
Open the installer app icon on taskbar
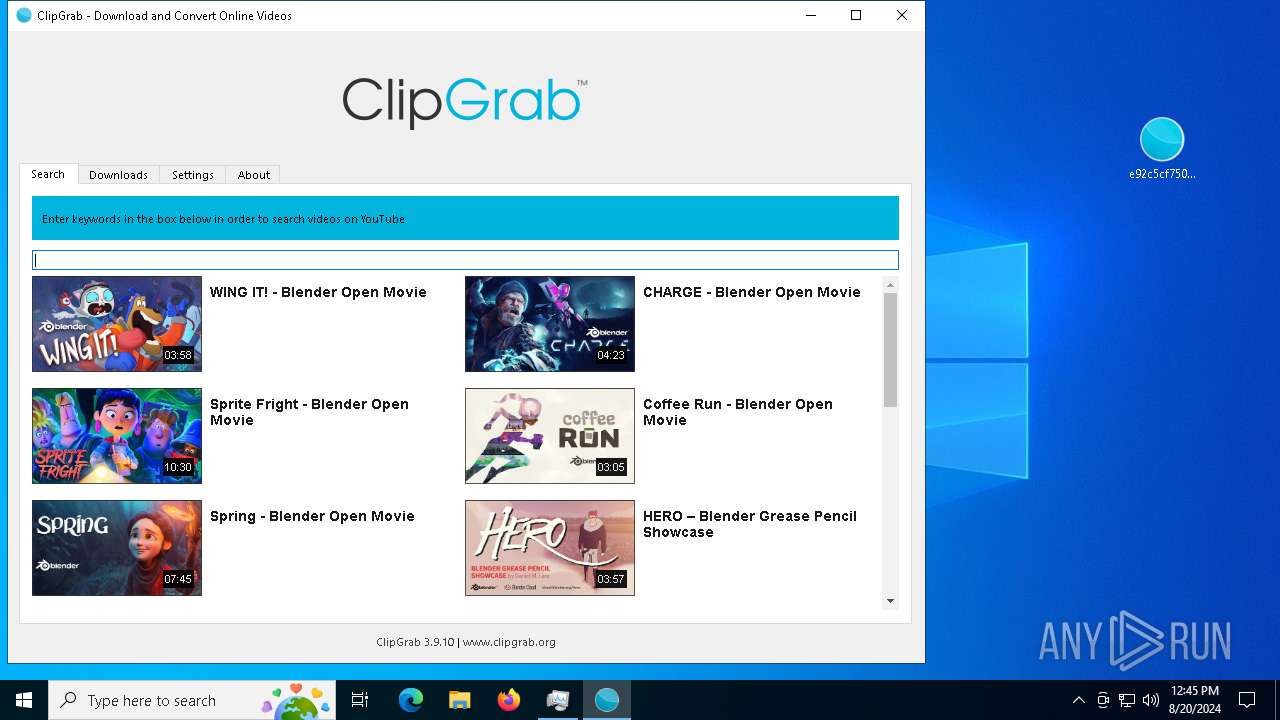pyautogui.click(x=558, y=700)
